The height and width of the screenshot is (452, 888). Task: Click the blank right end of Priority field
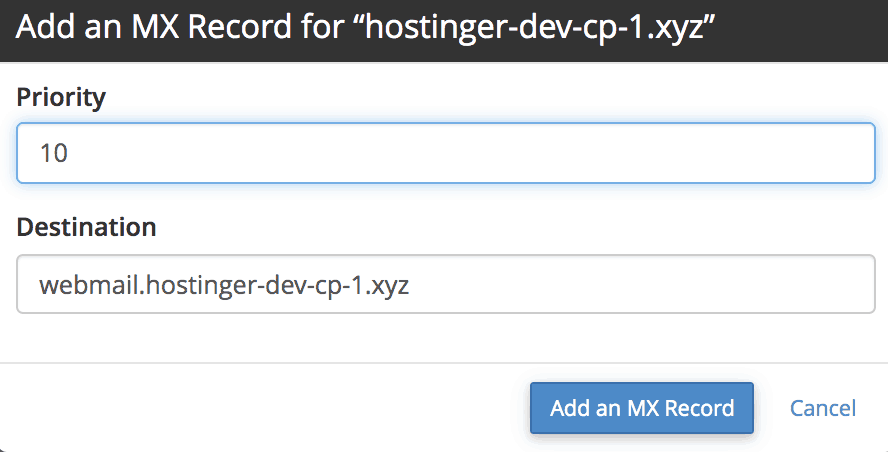(x=780, y=153)
